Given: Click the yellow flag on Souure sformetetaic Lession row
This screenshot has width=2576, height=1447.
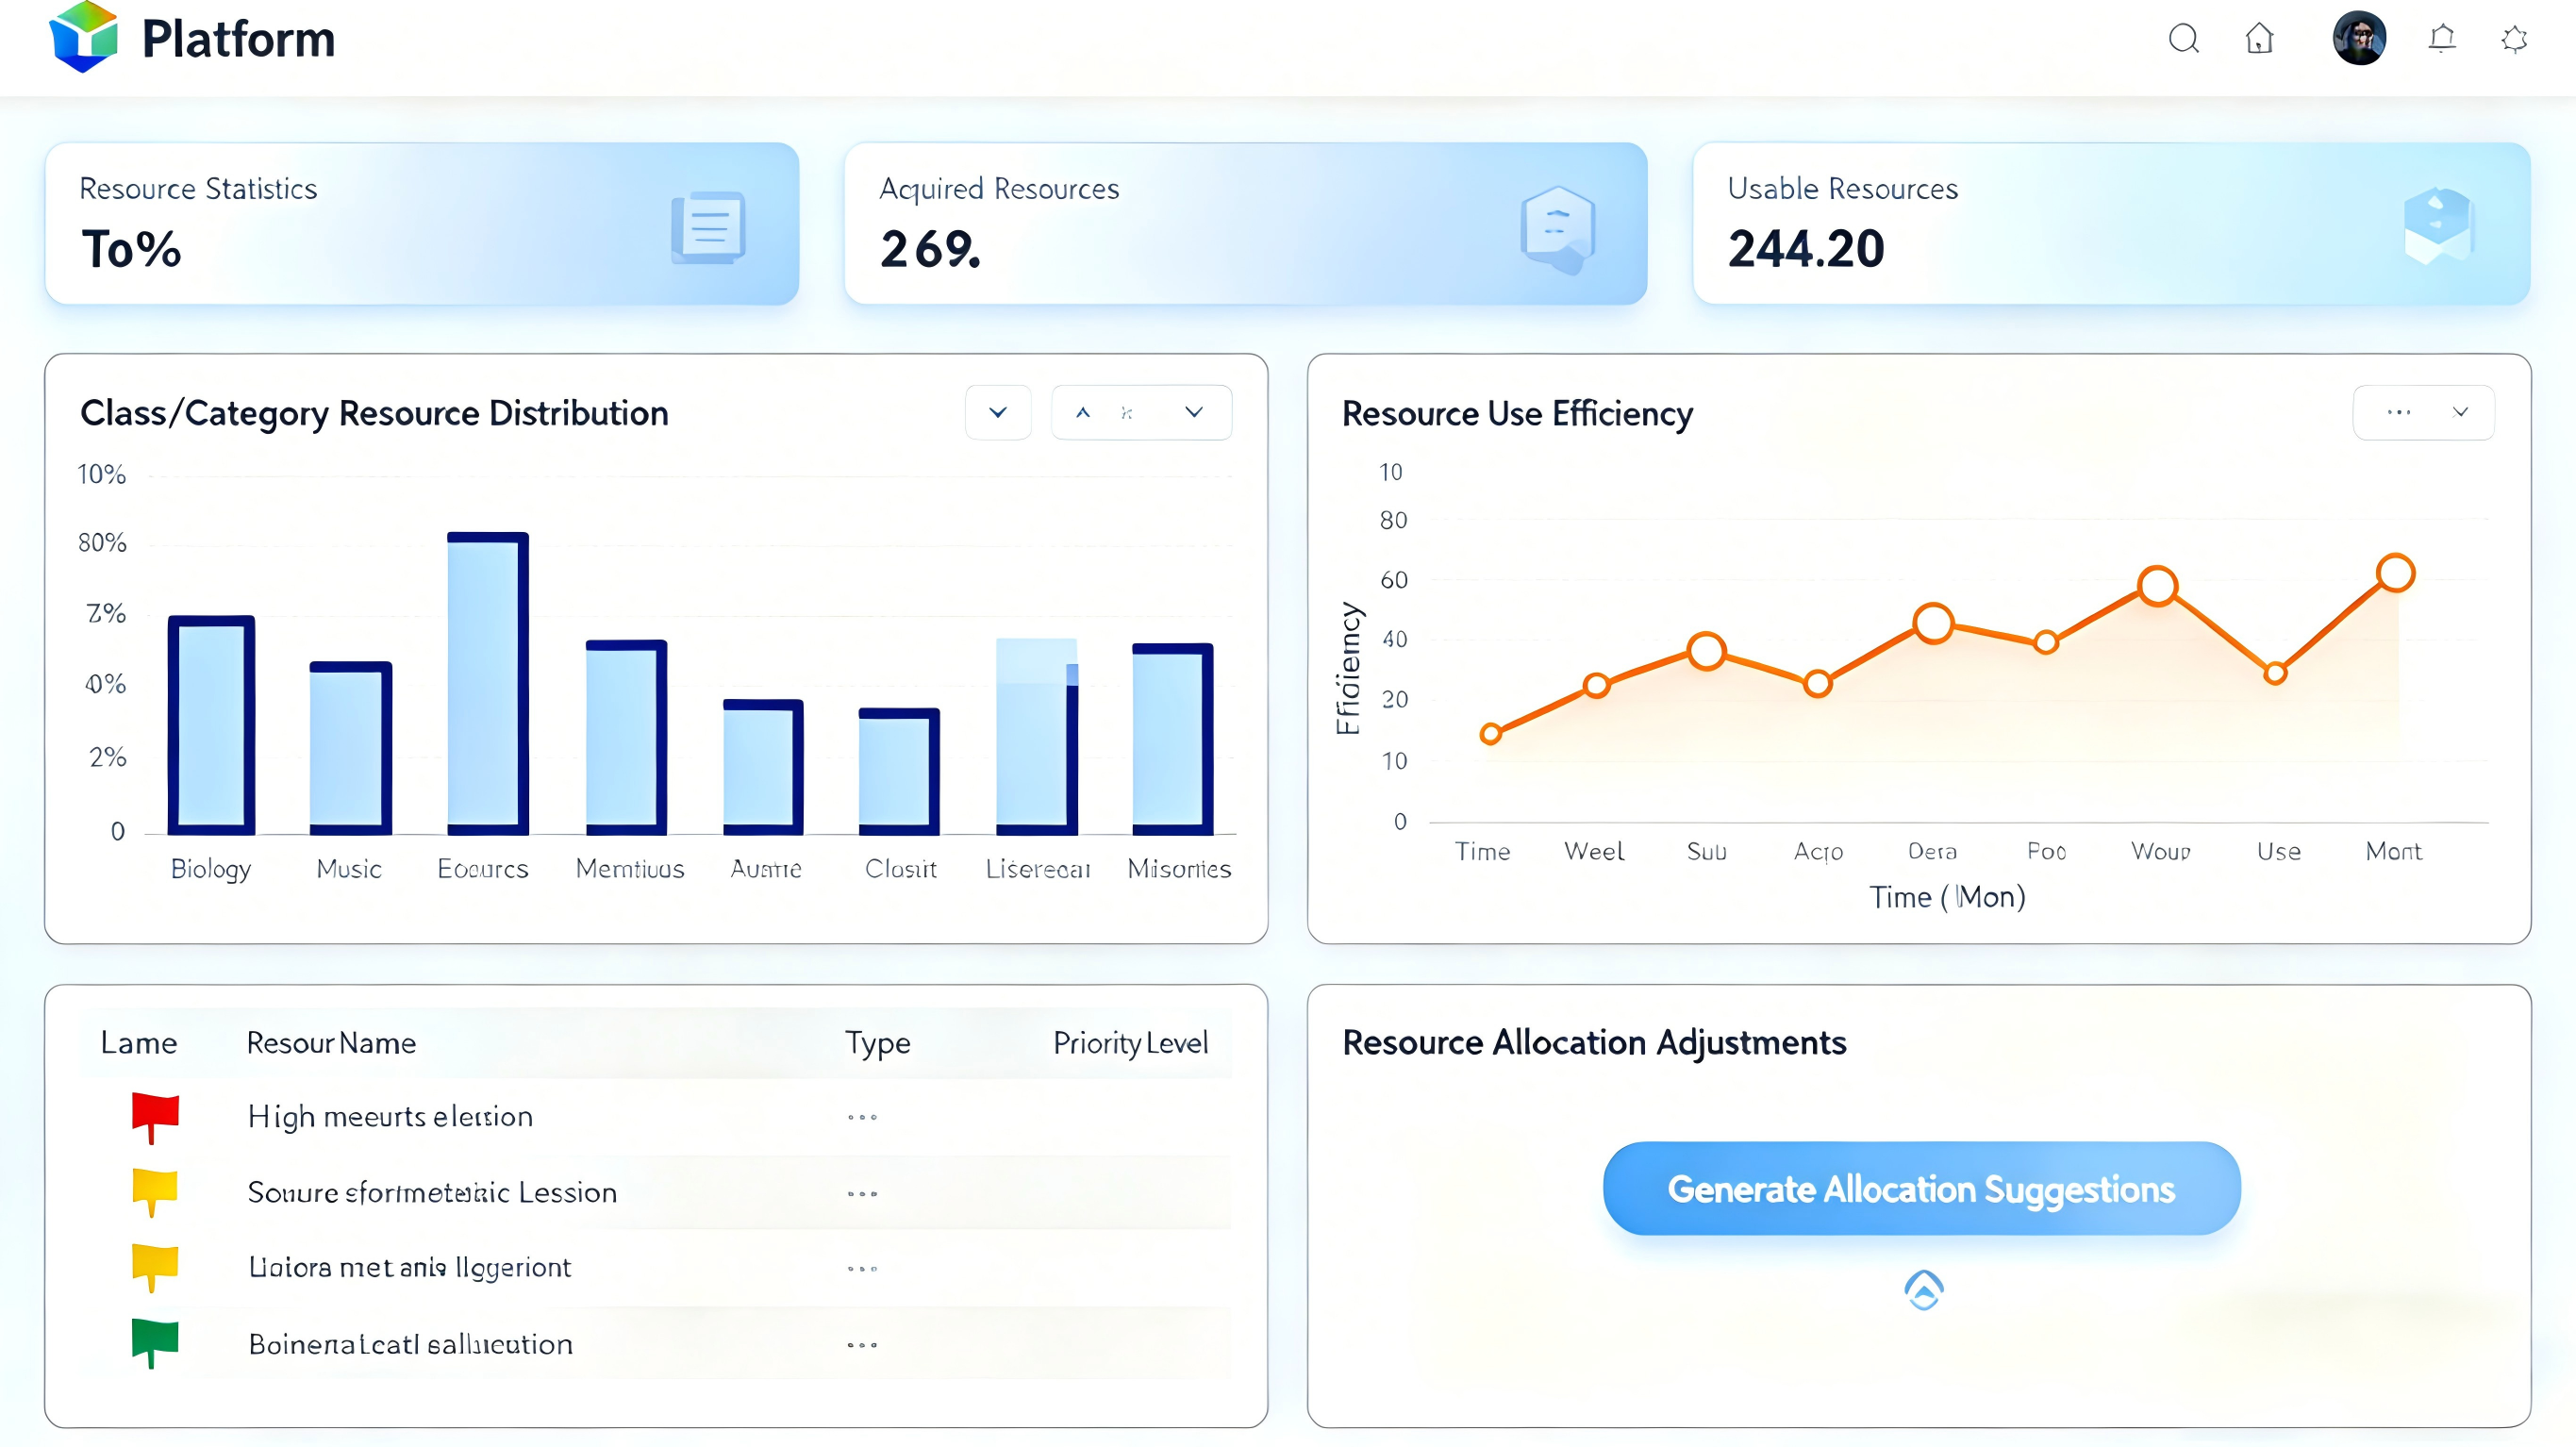Looking at the screenshot, I should (x=155, y=1192).
